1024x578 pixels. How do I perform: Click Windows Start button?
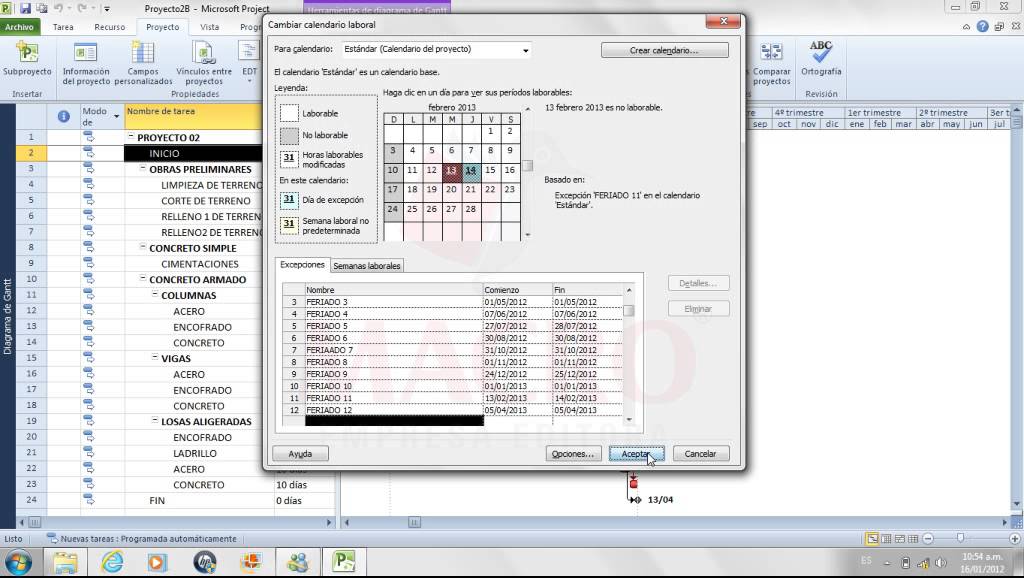click(18, 562)
